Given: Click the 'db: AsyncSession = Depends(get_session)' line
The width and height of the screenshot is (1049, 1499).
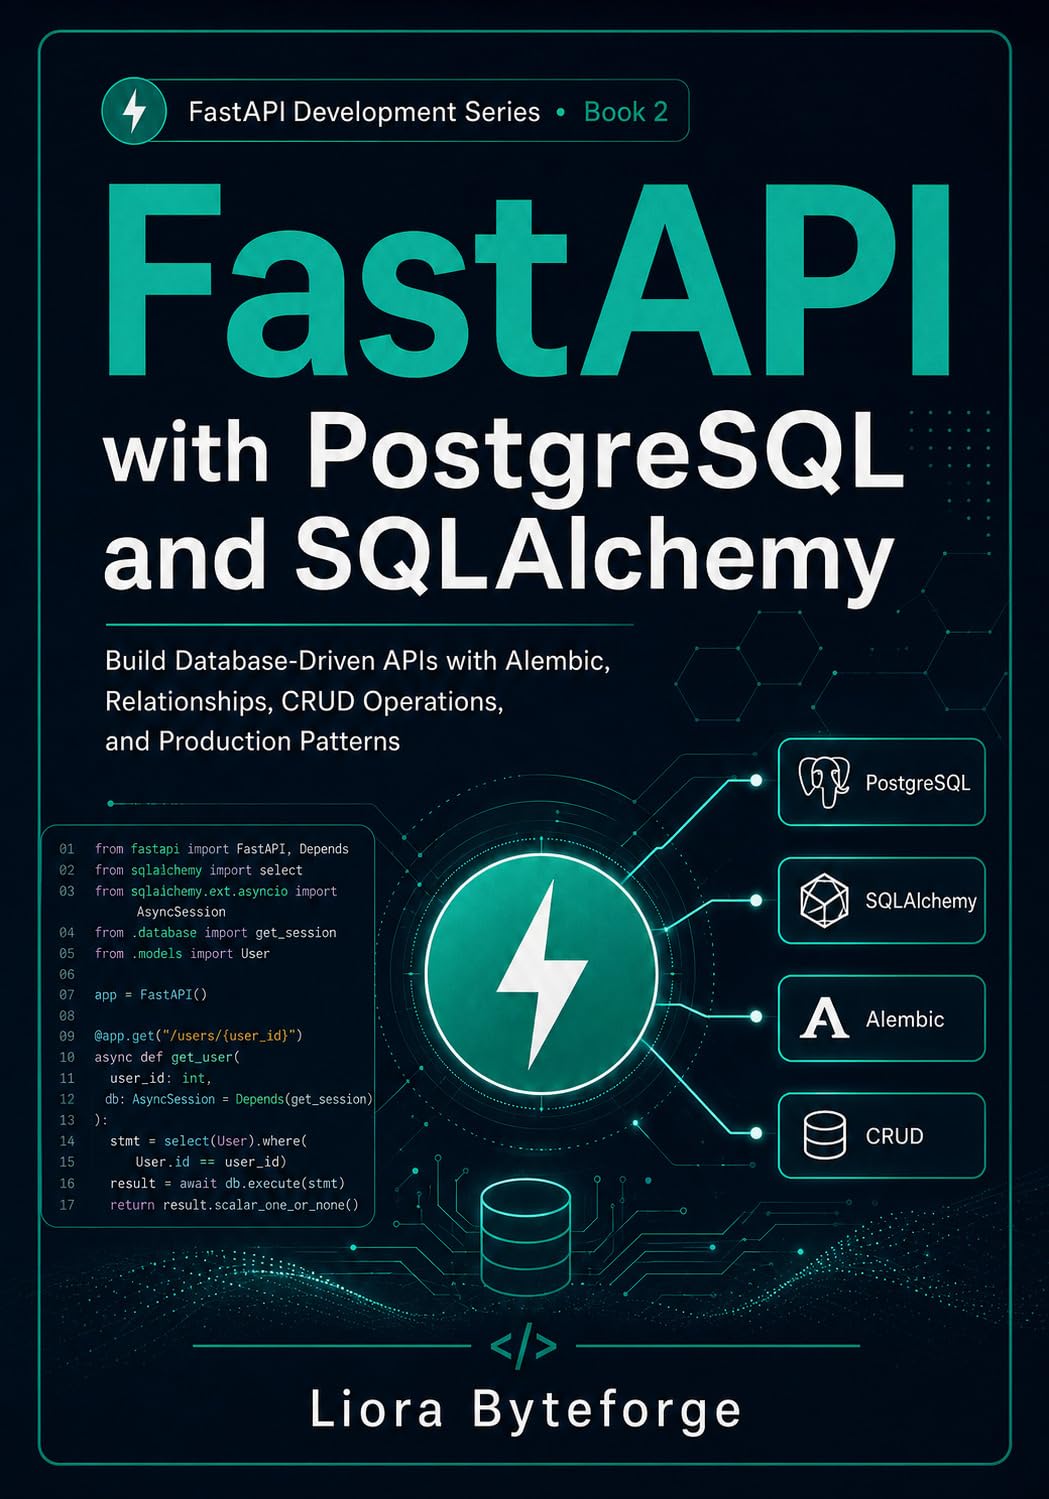Looking at the screenshot, I should 239,1099.
